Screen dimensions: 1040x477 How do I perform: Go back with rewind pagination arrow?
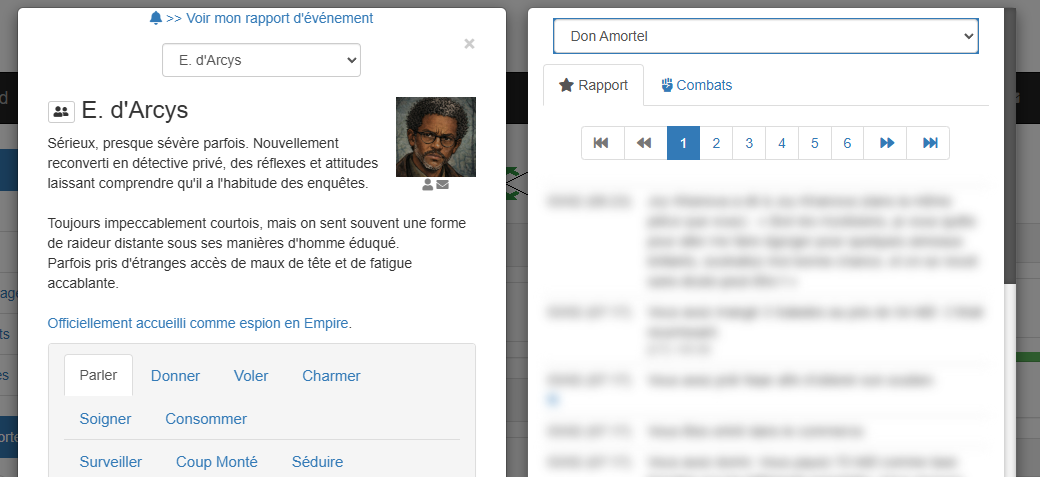point(645,143)
